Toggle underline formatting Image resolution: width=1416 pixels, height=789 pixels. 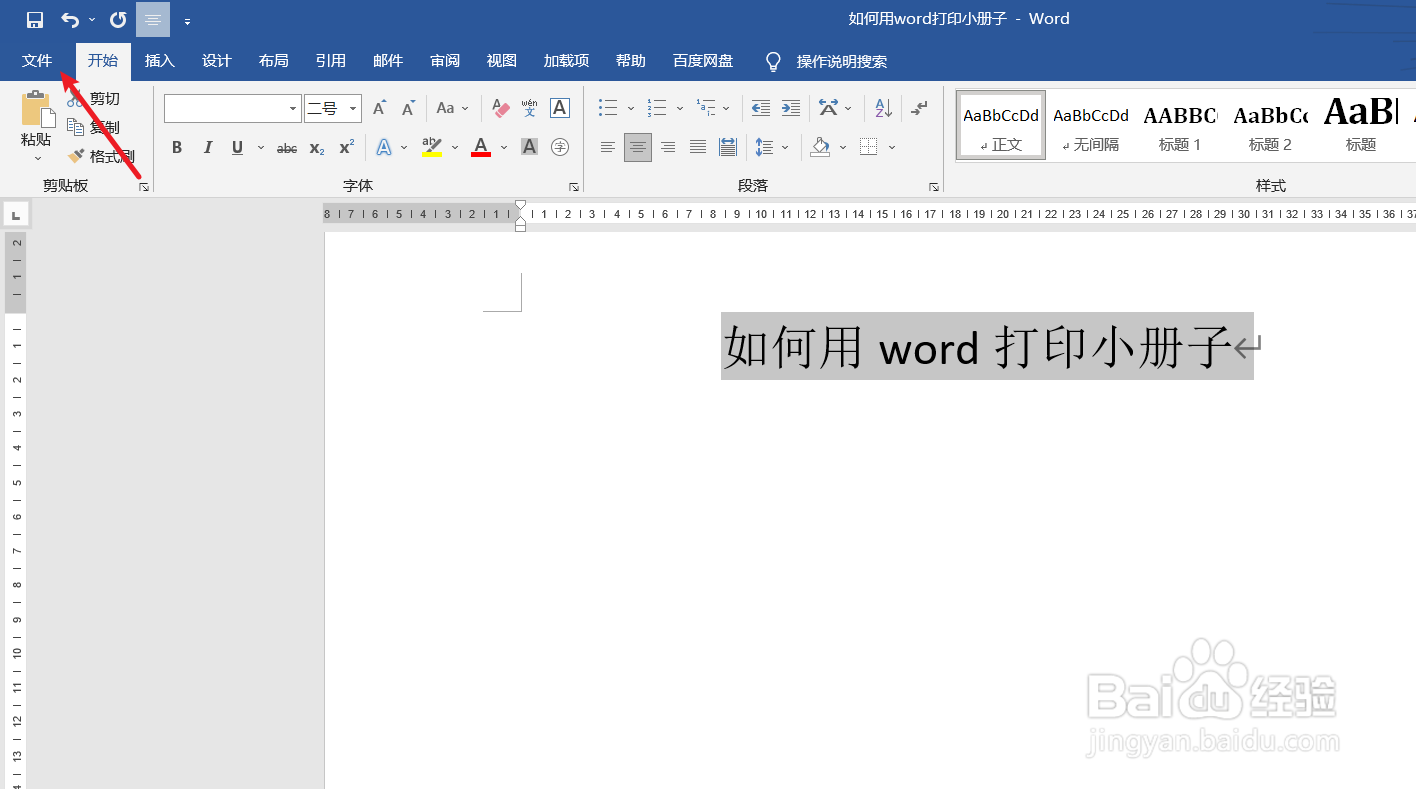pos(236,147)
